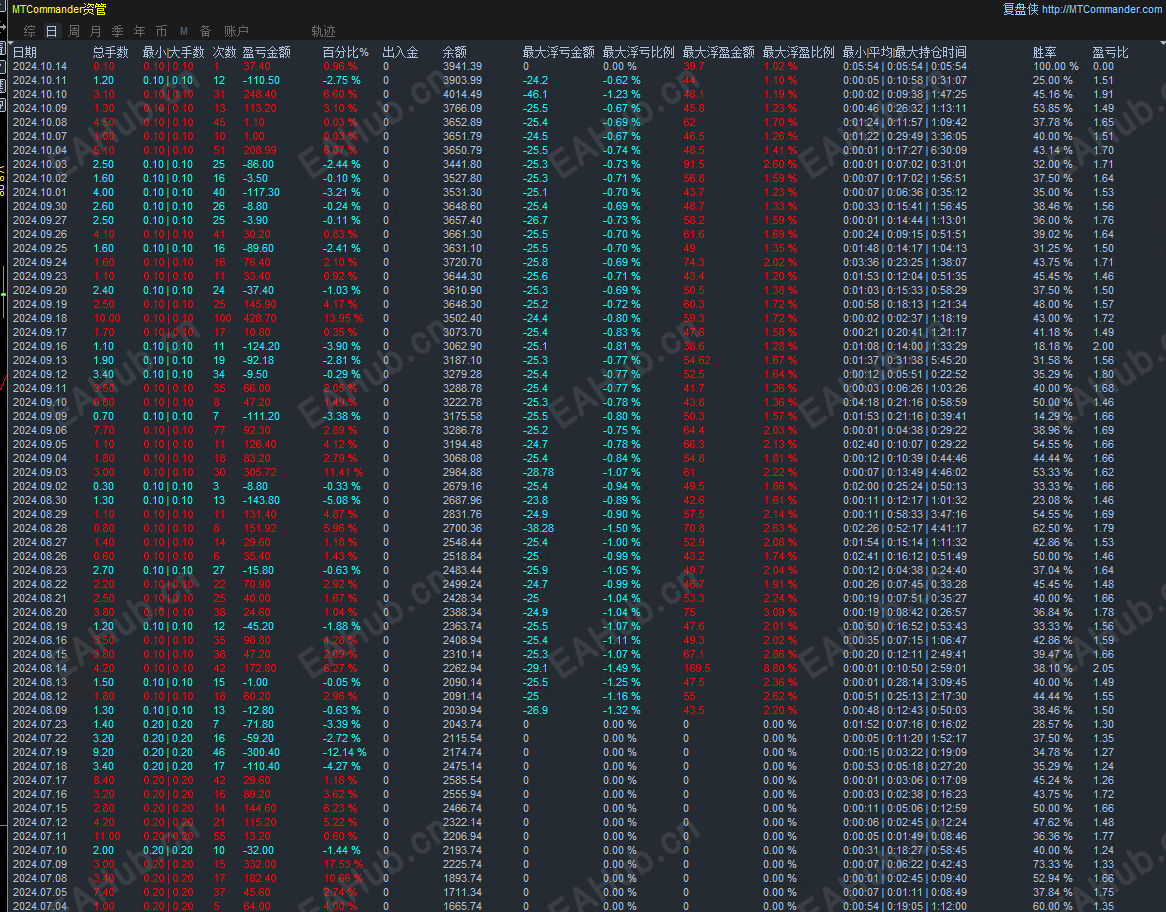Click the 最大浮亏比例 column header
The image size is (1166, 912).
click(x=639, y=52)
